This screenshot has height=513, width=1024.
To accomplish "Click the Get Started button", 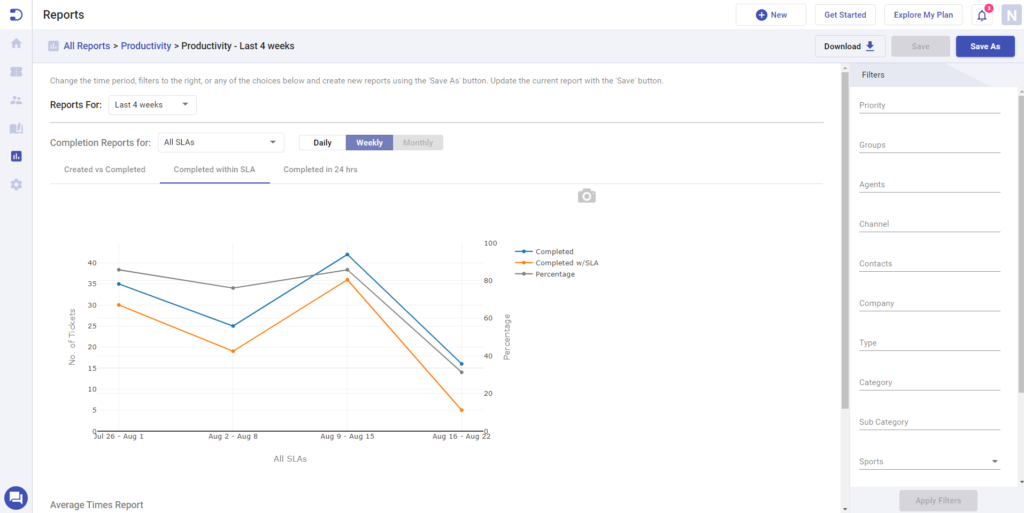I will [x=845, y=15].
